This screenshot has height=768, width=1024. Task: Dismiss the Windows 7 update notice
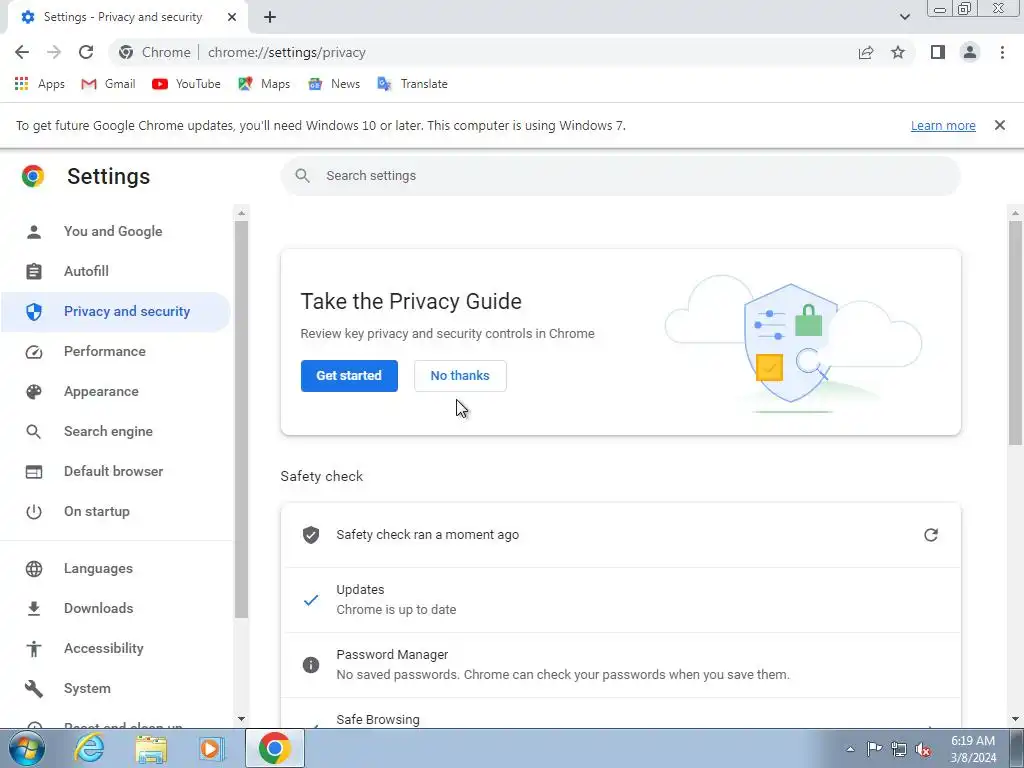(x=999, y=125)
